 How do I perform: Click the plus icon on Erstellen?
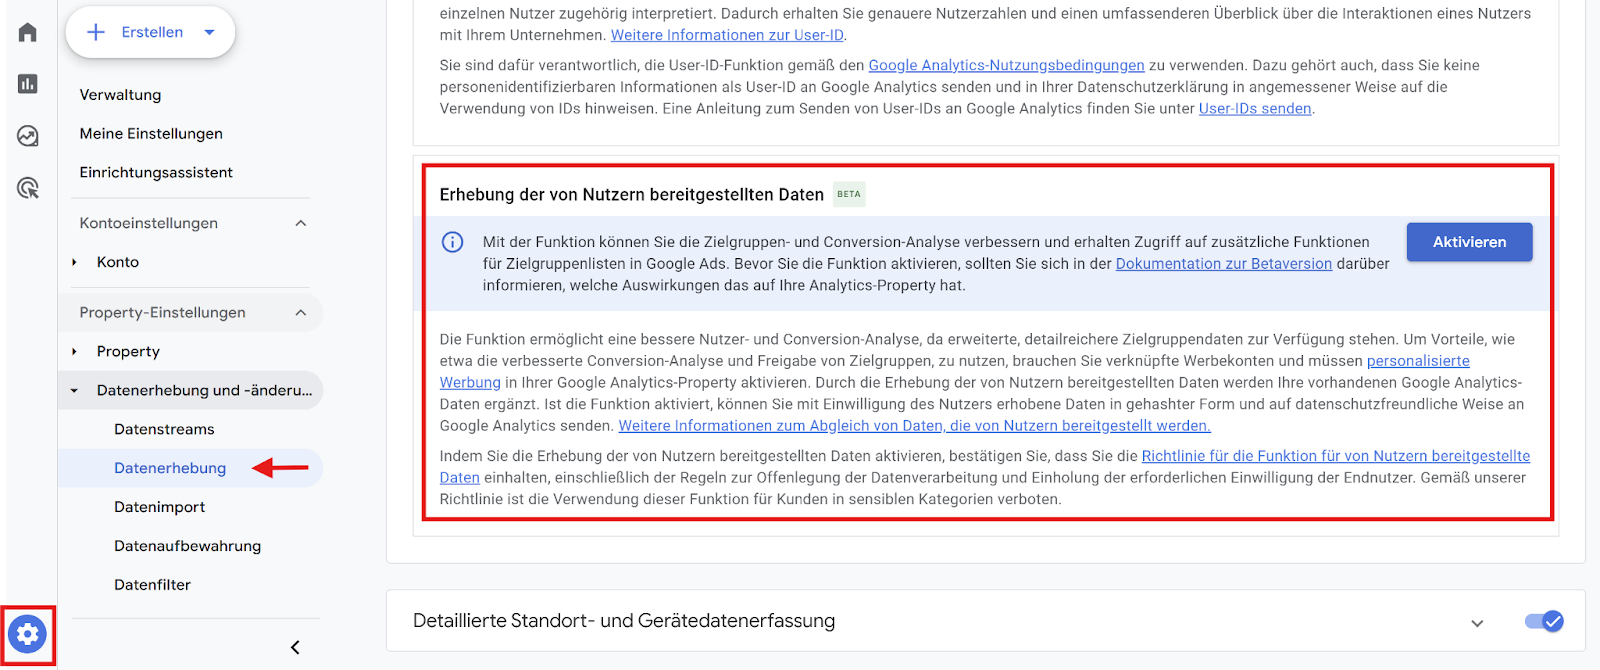pyautogui.click(x=96, y=32)
